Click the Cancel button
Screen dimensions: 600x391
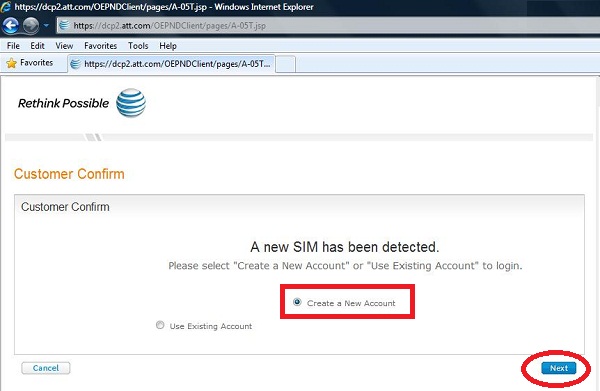pos(46,368)
